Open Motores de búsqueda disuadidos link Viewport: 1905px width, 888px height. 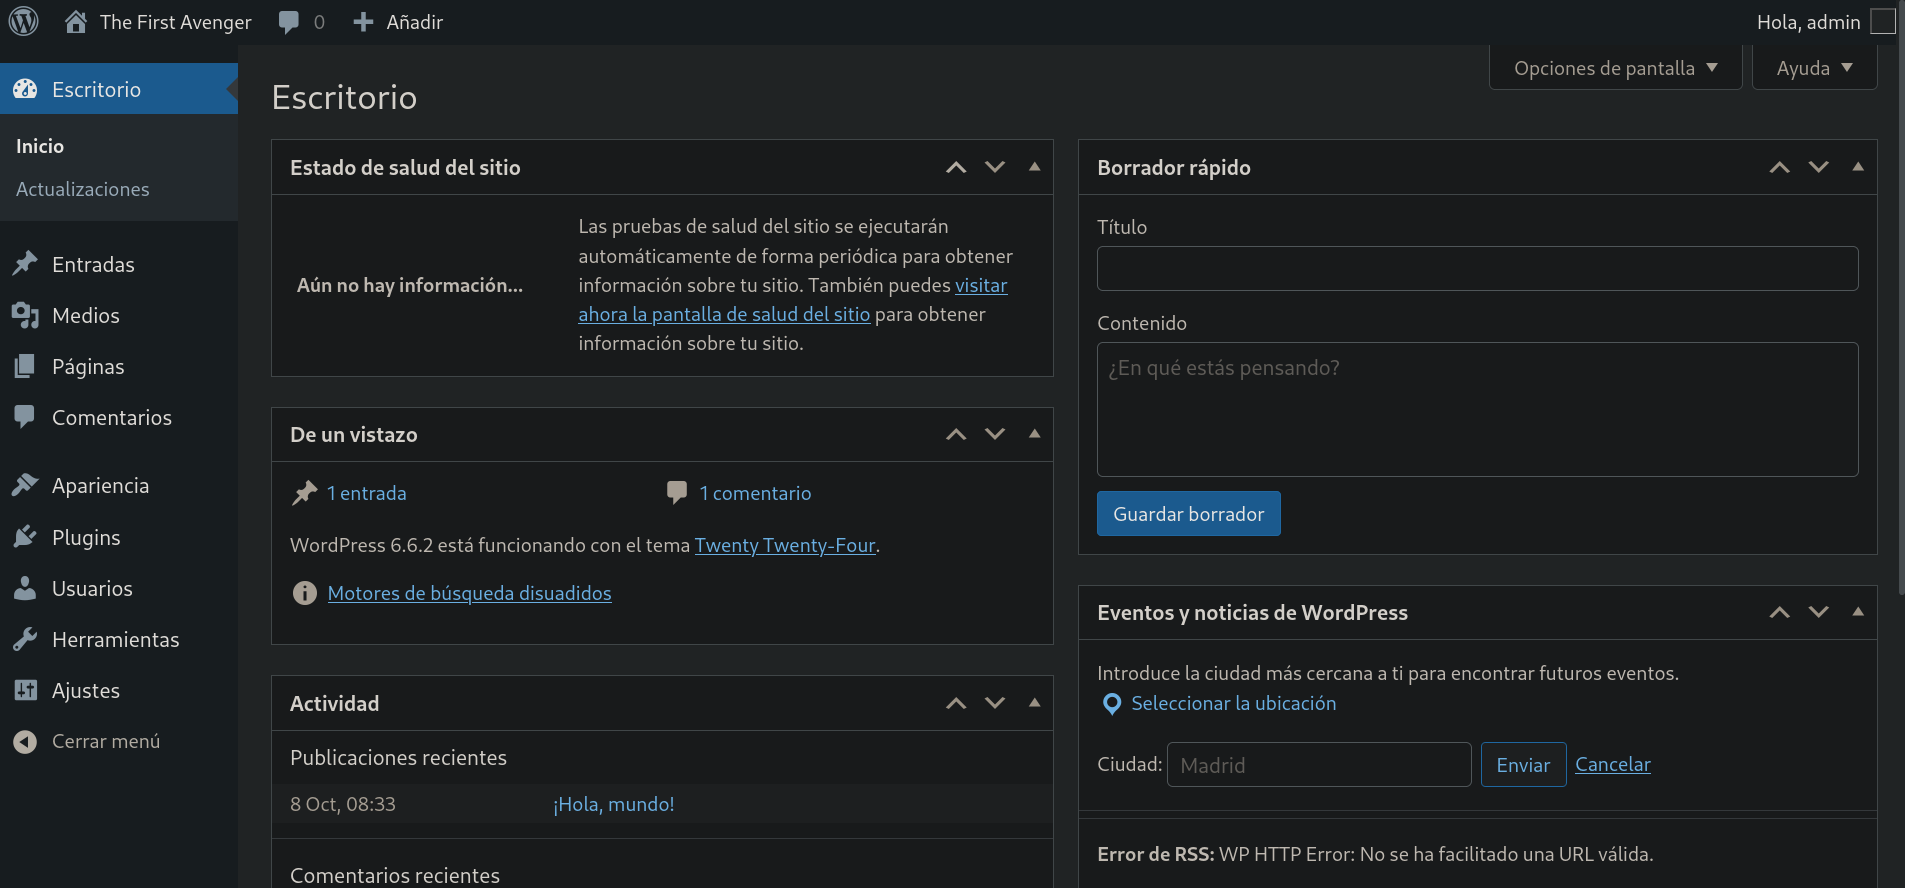[x=469, y=593]
